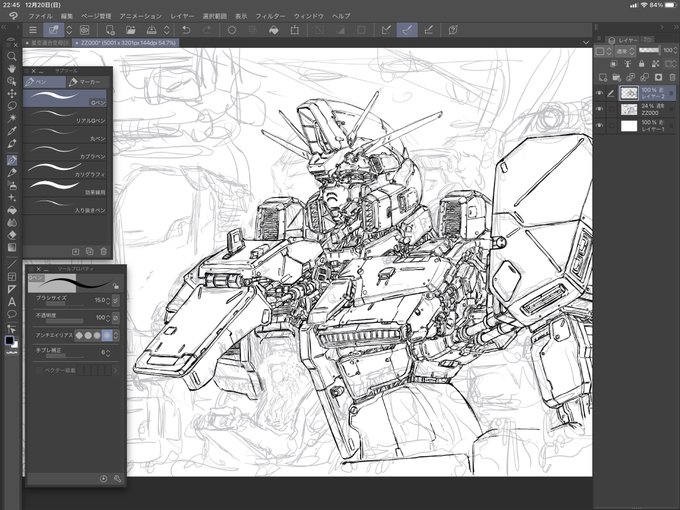Click Duplicate sub tool icon
680x510 pixels.
pos(89,252)
